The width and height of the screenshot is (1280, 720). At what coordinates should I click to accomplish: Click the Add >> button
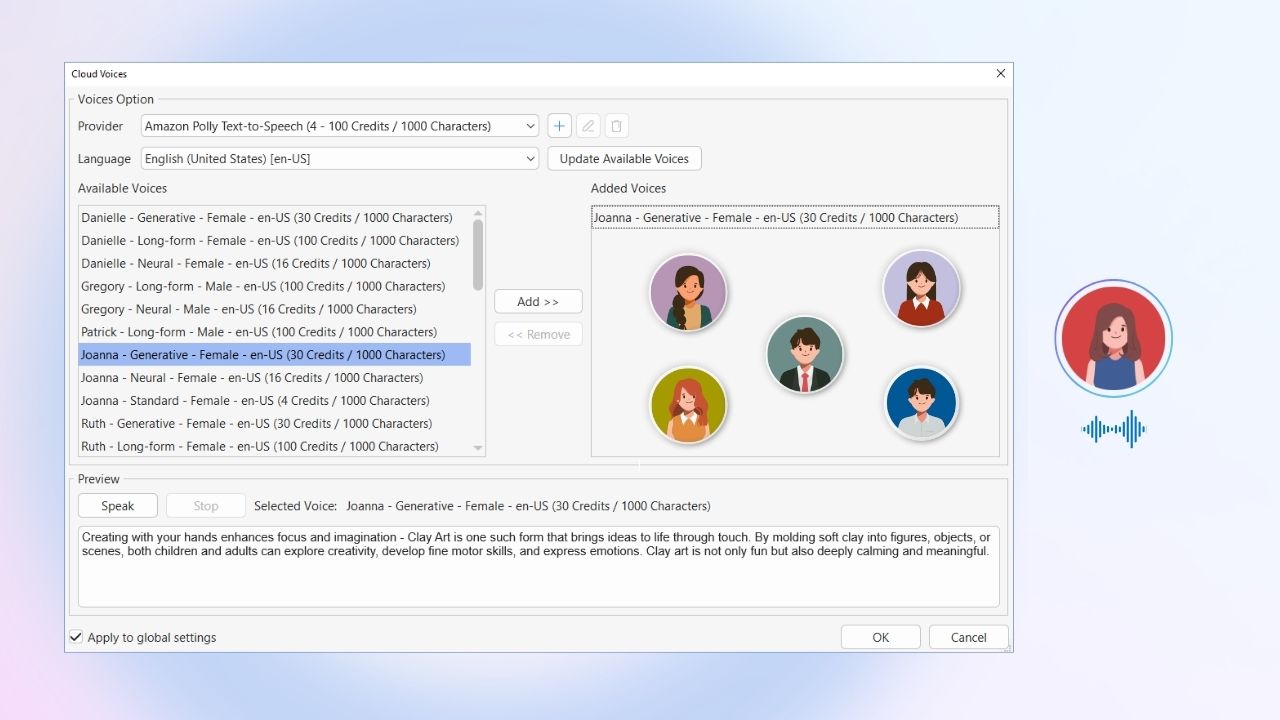538,302
